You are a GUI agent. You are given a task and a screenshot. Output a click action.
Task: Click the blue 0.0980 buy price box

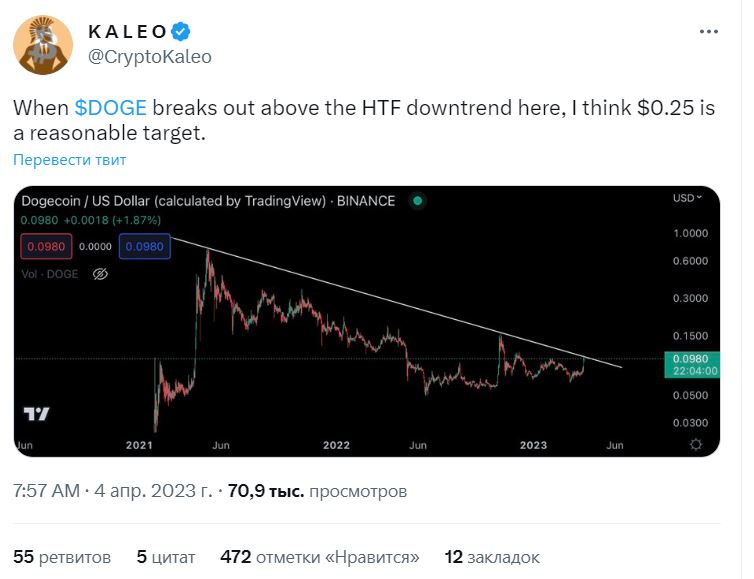click(145, 244)
